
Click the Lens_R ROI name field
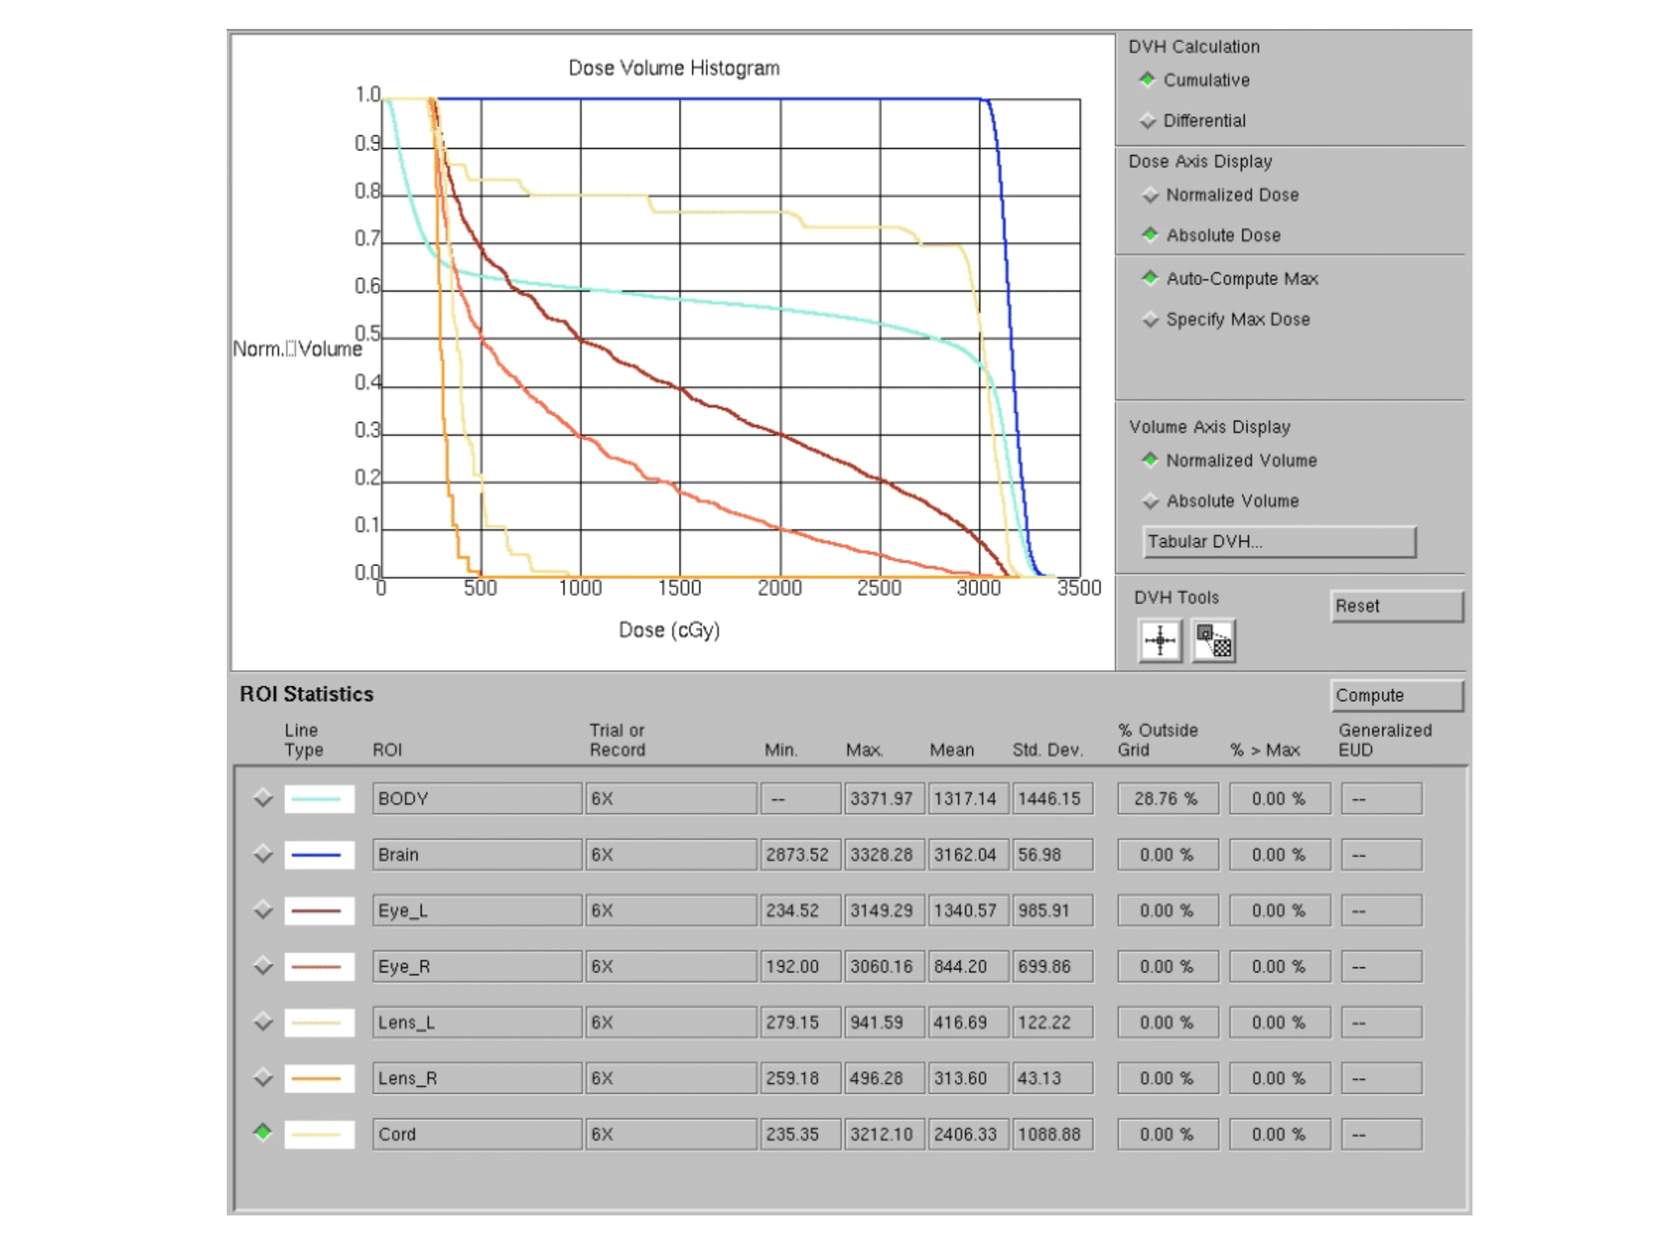476,1078
